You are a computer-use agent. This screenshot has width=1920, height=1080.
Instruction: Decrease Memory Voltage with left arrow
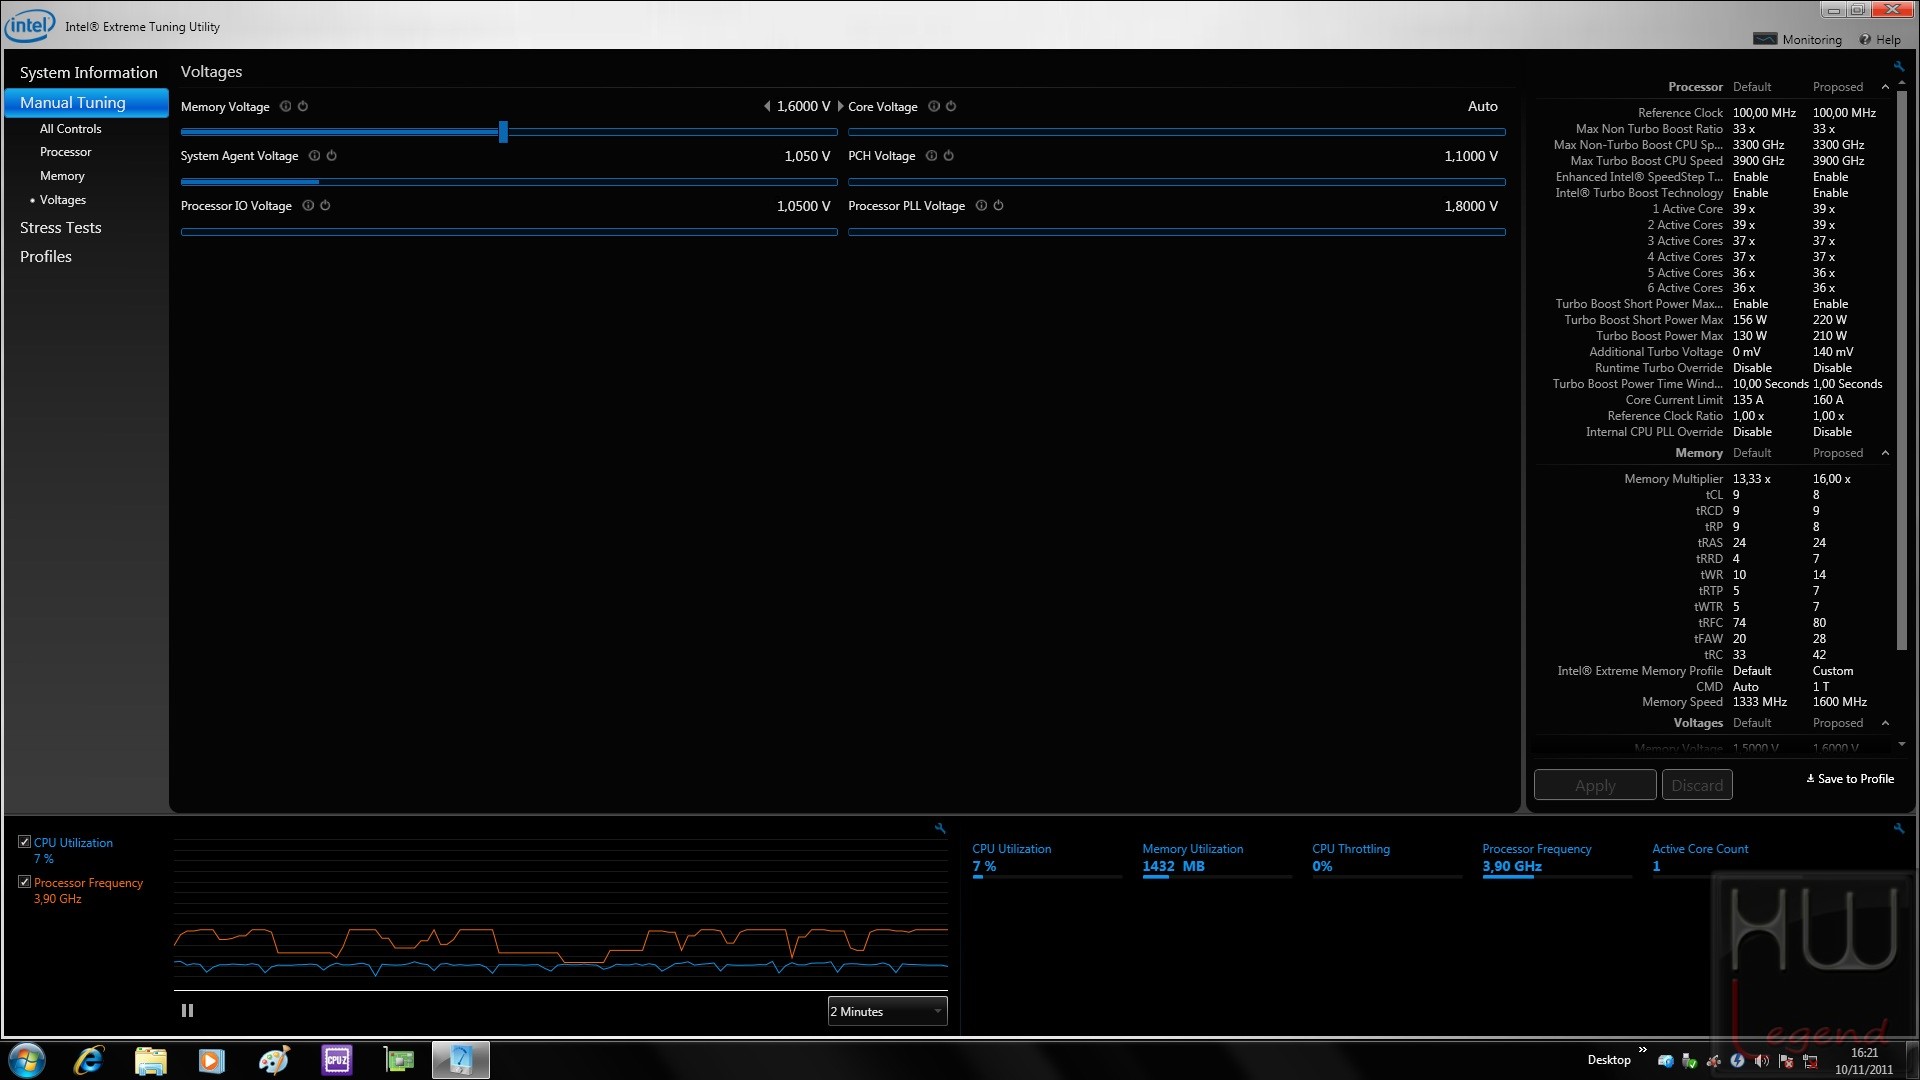click(x=767, y=106)
